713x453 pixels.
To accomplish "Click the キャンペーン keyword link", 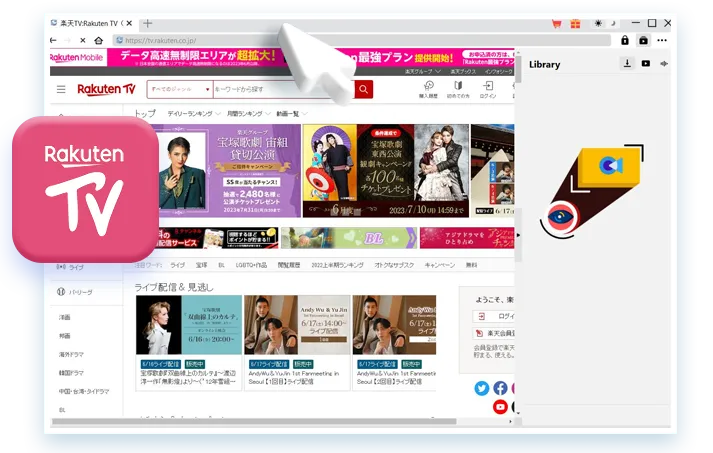I will 440,265.
